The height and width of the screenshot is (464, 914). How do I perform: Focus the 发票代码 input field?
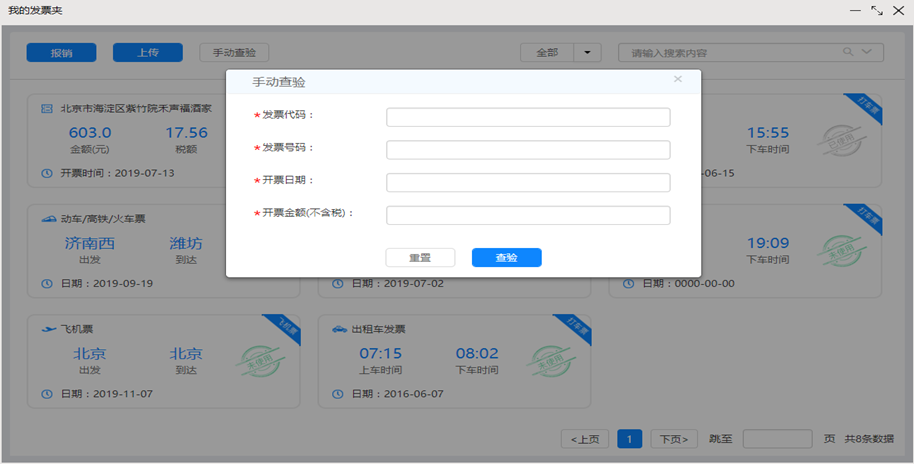528,117
